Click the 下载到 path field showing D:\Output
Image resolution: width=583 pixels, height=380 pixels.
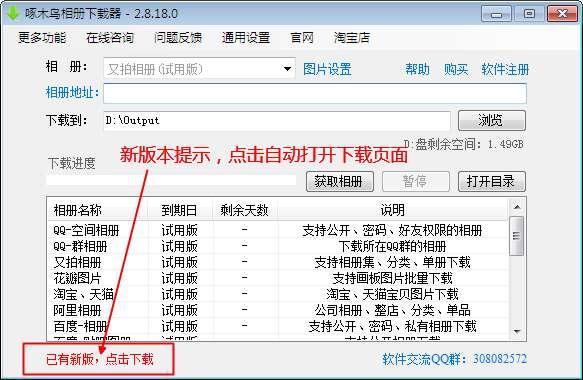click(x=277, y=120)
